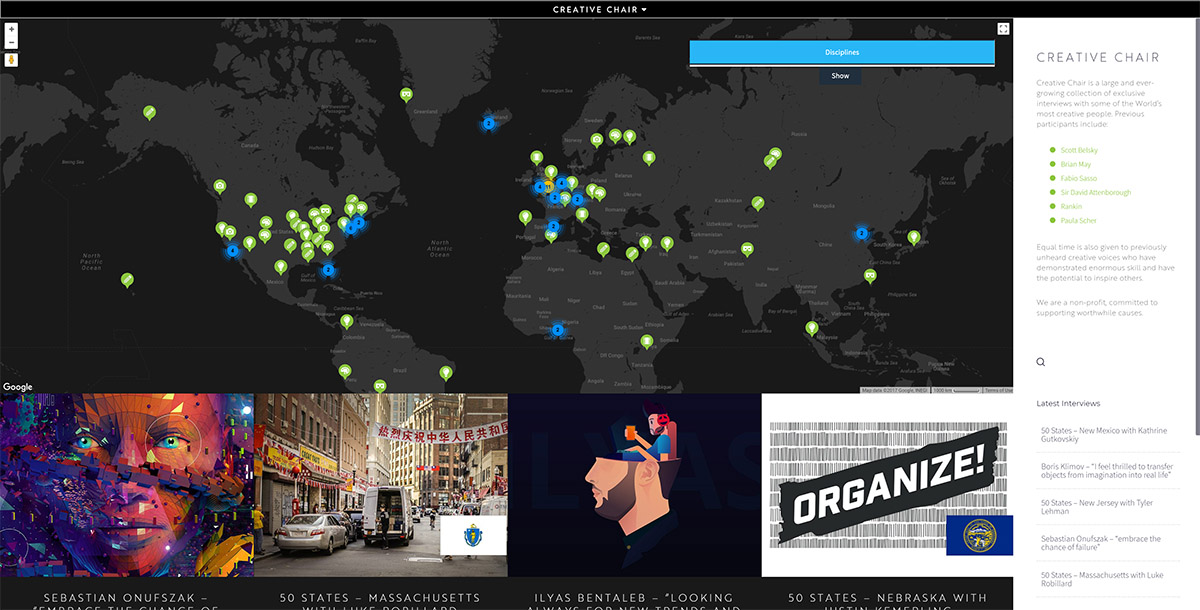Zoom in on the map
This screenshot has width=1200, height=610.
point(11,30)
